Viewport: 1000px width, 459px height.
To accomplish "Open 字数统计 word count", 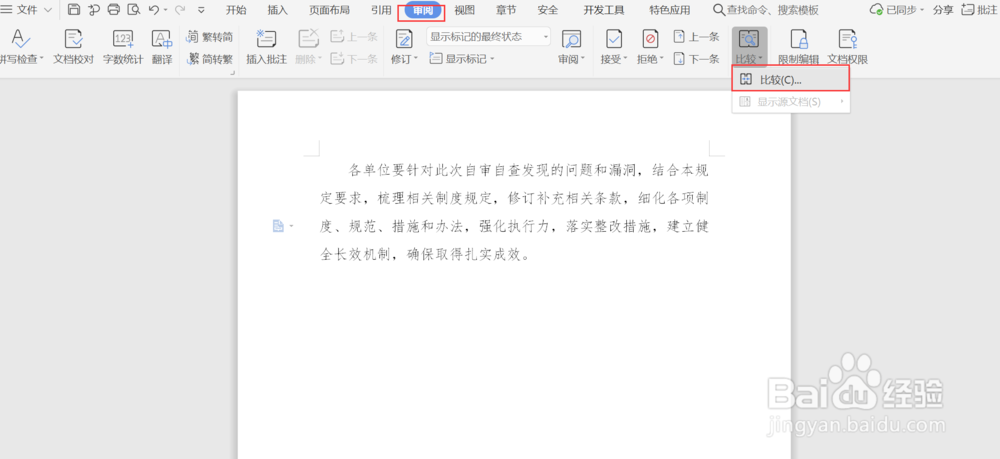I will click(123, 47).
